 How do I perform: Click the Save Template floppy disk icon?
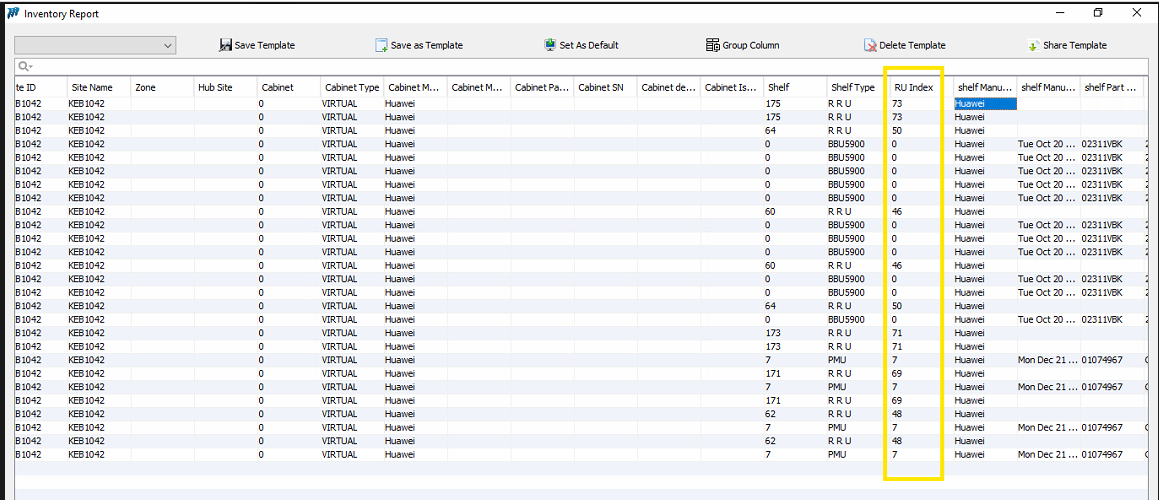click(225, 45)
